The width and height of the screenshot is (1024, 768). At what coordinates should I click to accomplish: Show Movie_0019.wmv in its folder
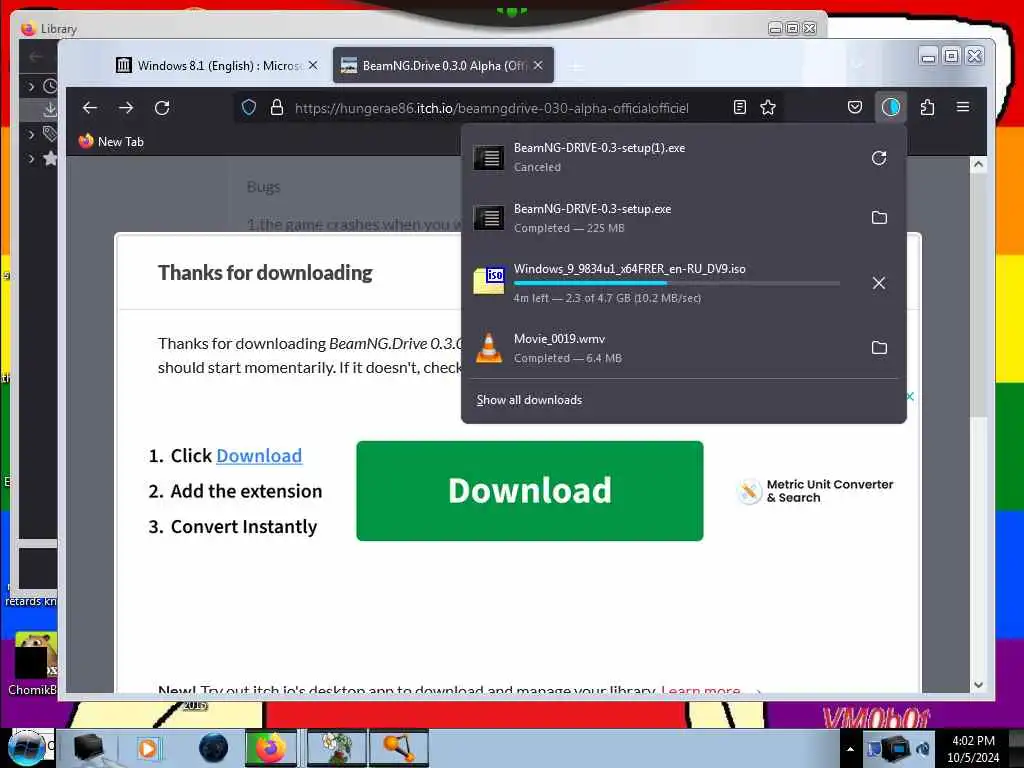(880, 347)
